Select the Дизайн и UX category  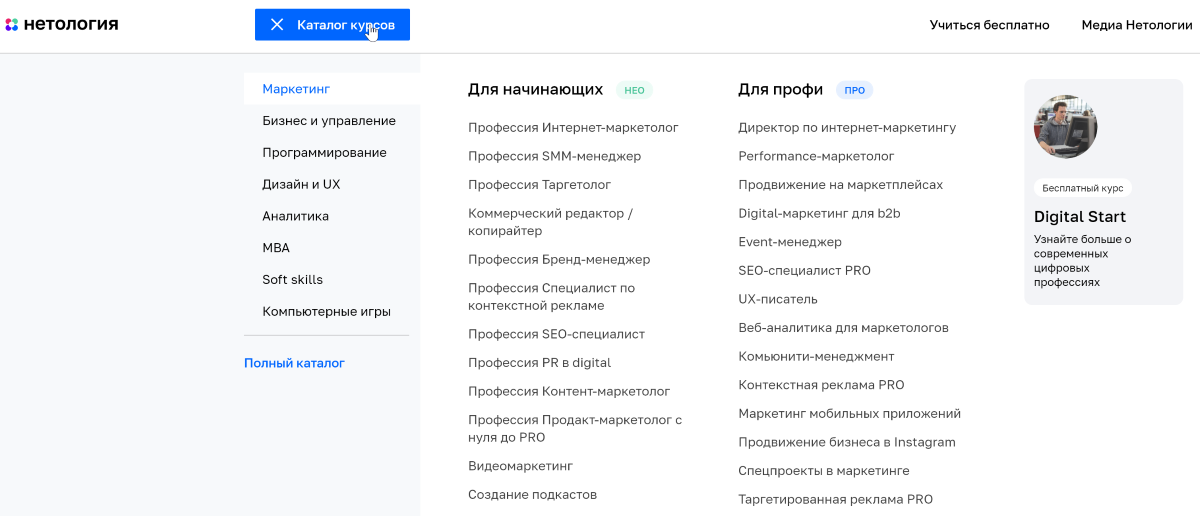[301, 185]
